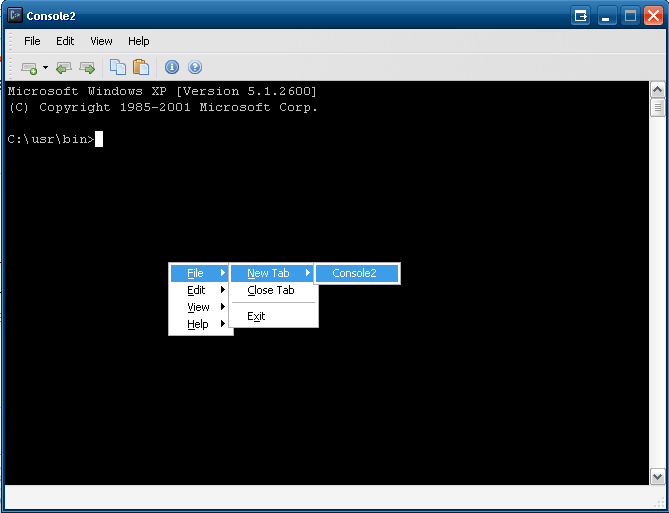This screenshot has width=669, height=513.
Task: Expand Help submenu in the context menu
Action: click(200, 324)
